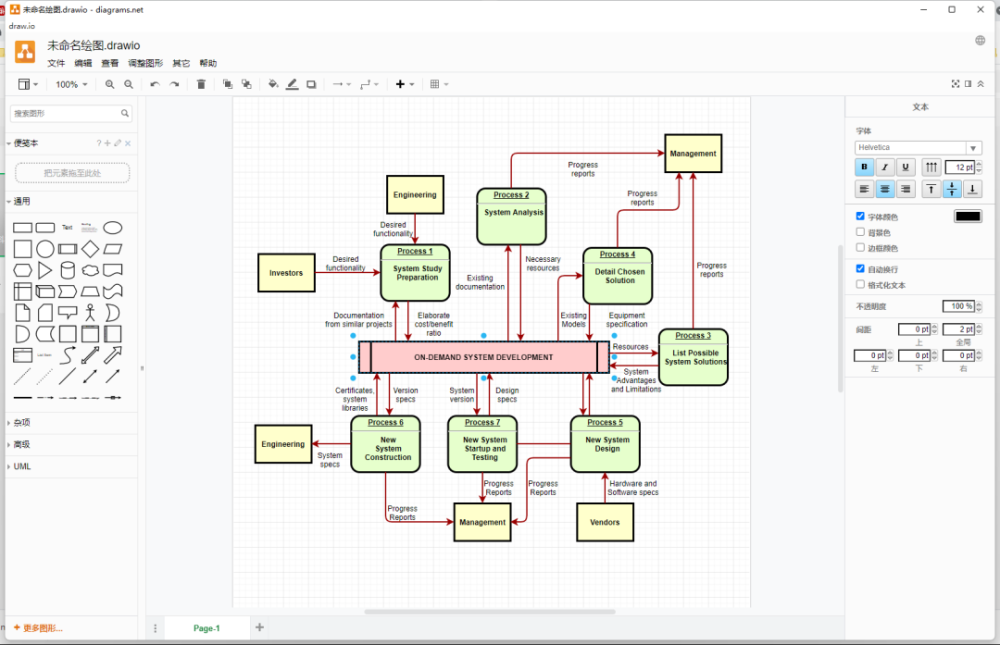Select the fill color bucket icon
1000x645 pixels.
click(x=273, y=84)
